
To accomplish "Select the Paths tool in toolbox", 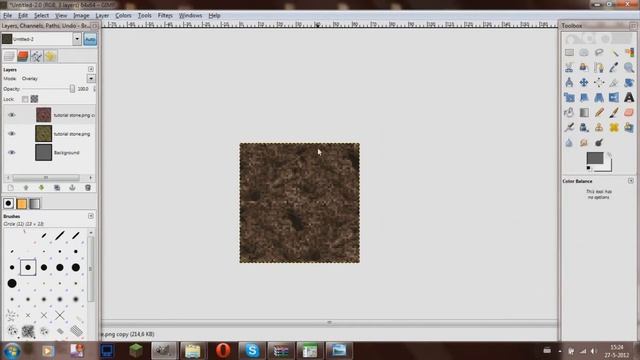I will (x=599, y=67).
